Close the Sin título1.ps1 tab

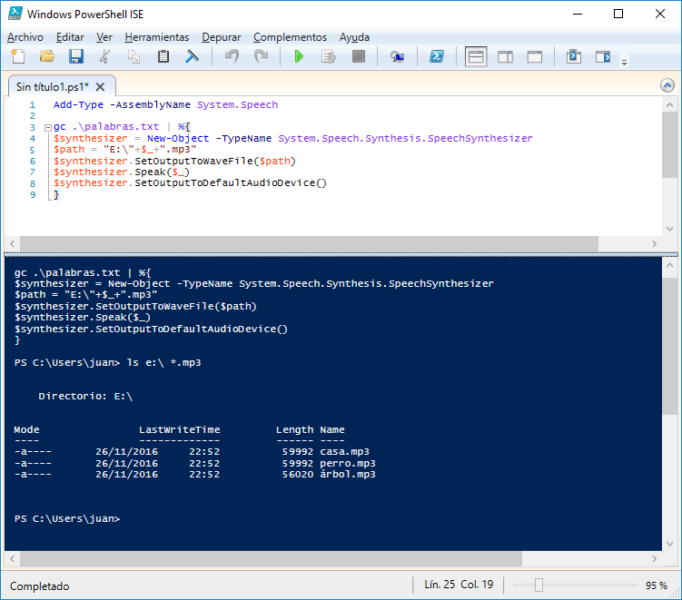101,87
